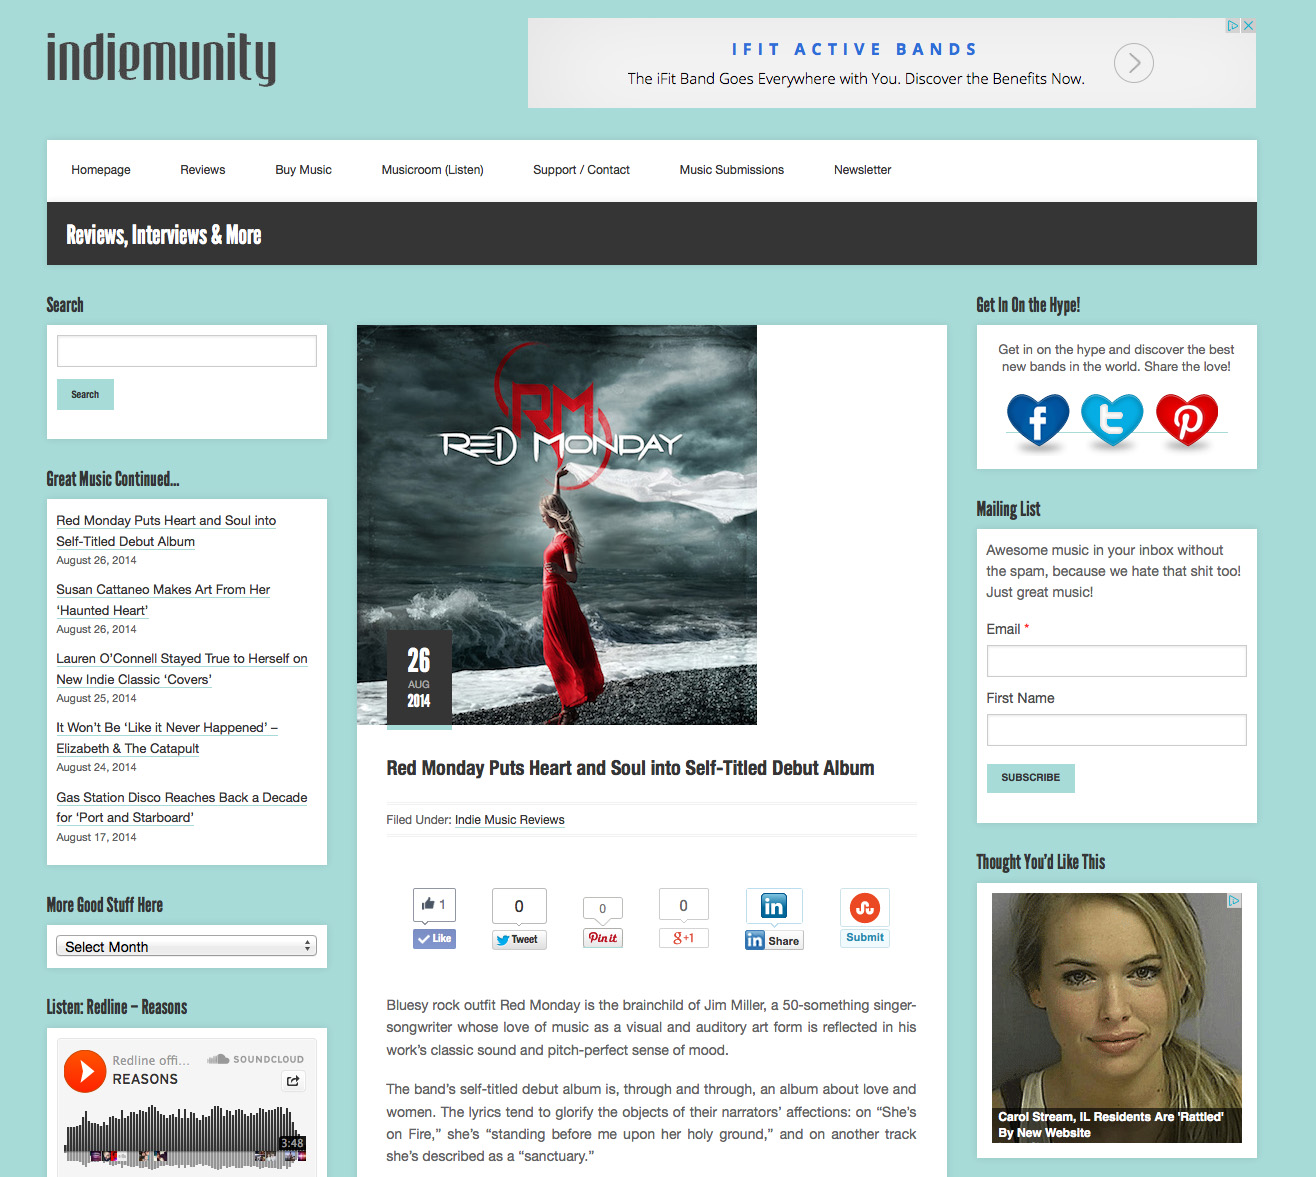Click the Email input field

tap(1116, 661)
